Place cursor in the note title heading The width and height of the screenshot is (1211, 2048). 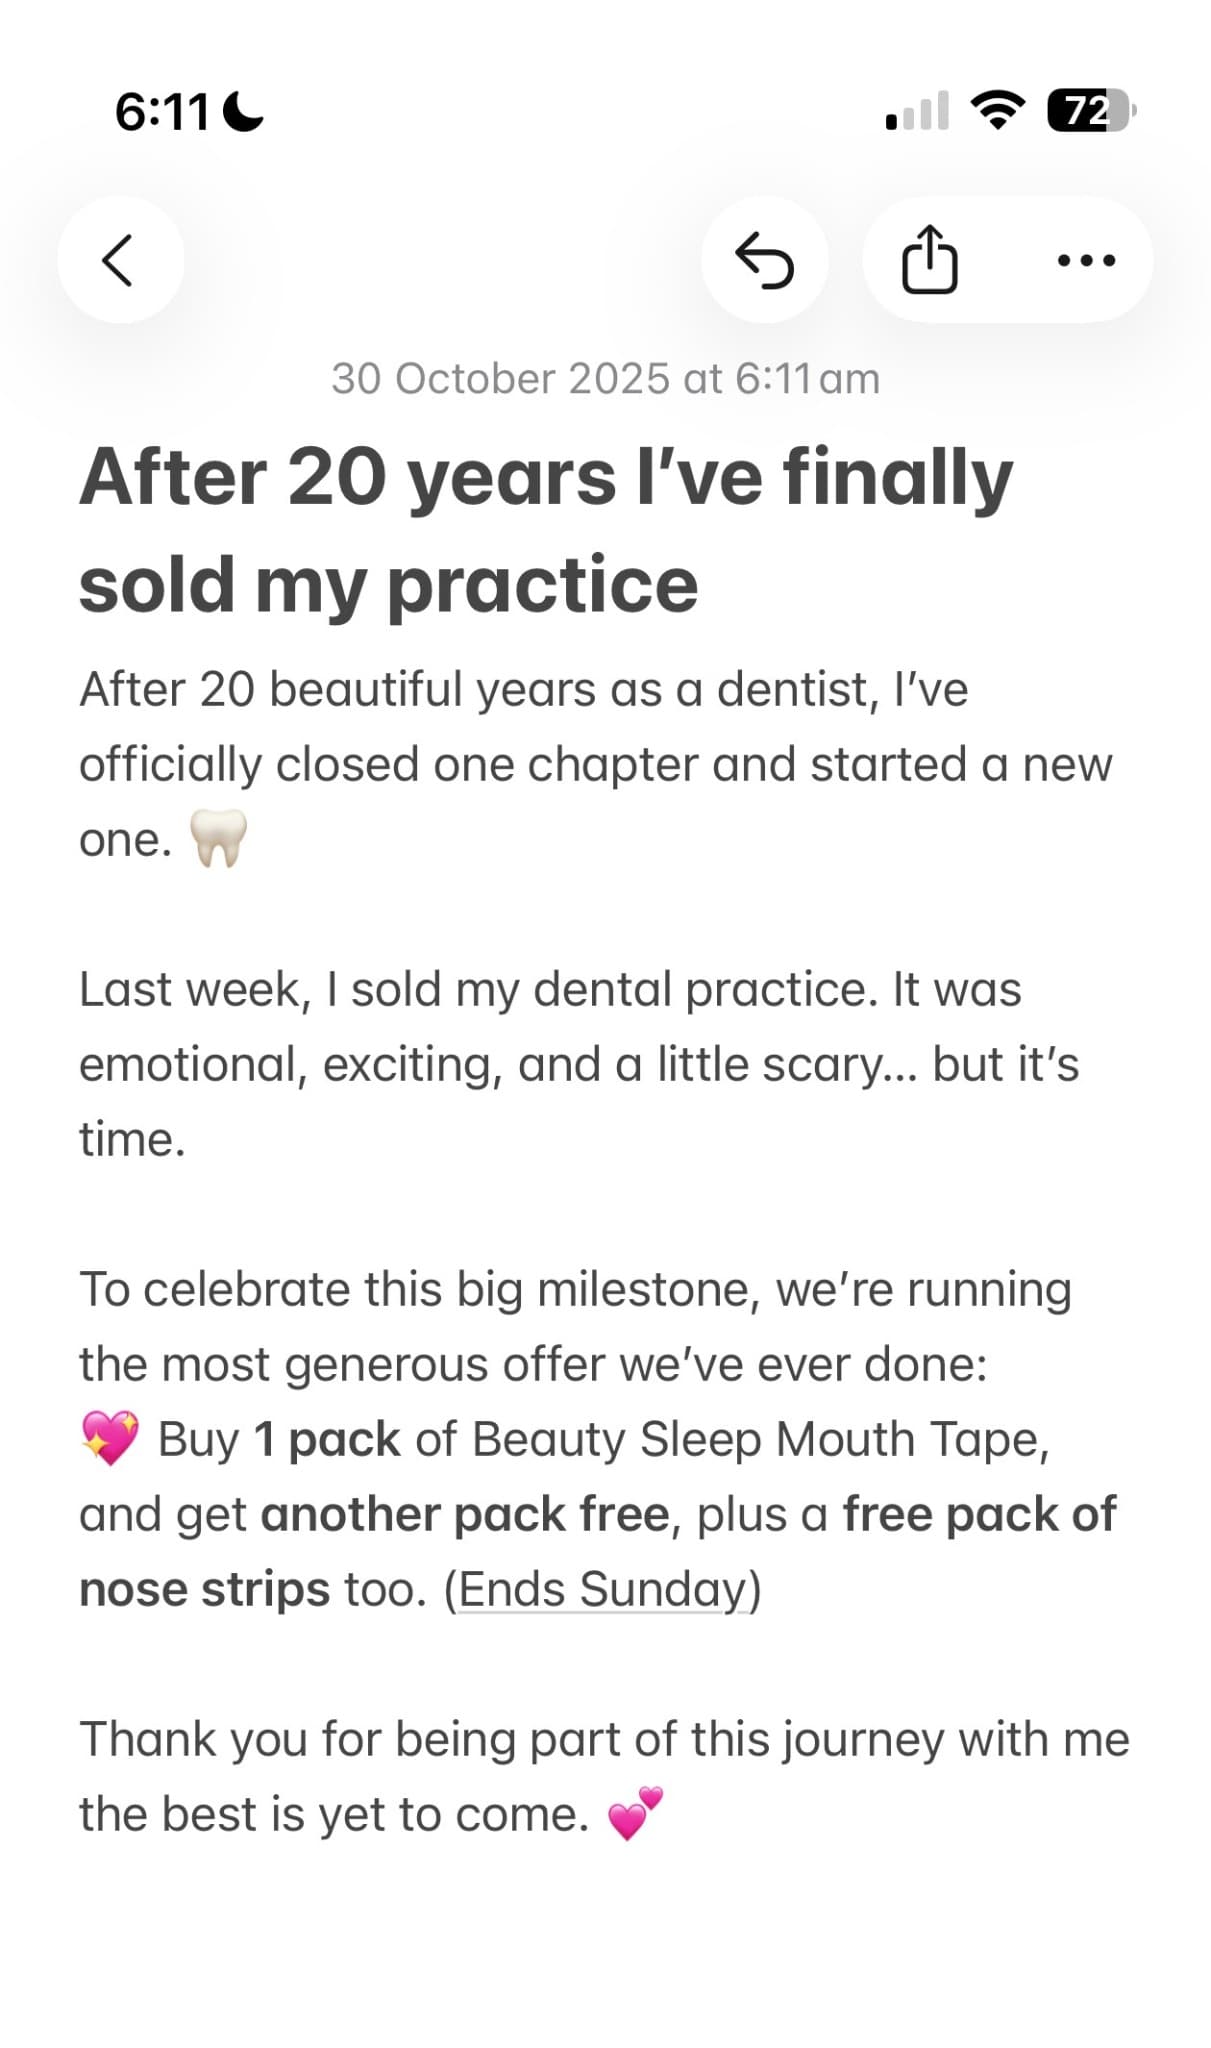pyautogui.click(x=546, y=530)
